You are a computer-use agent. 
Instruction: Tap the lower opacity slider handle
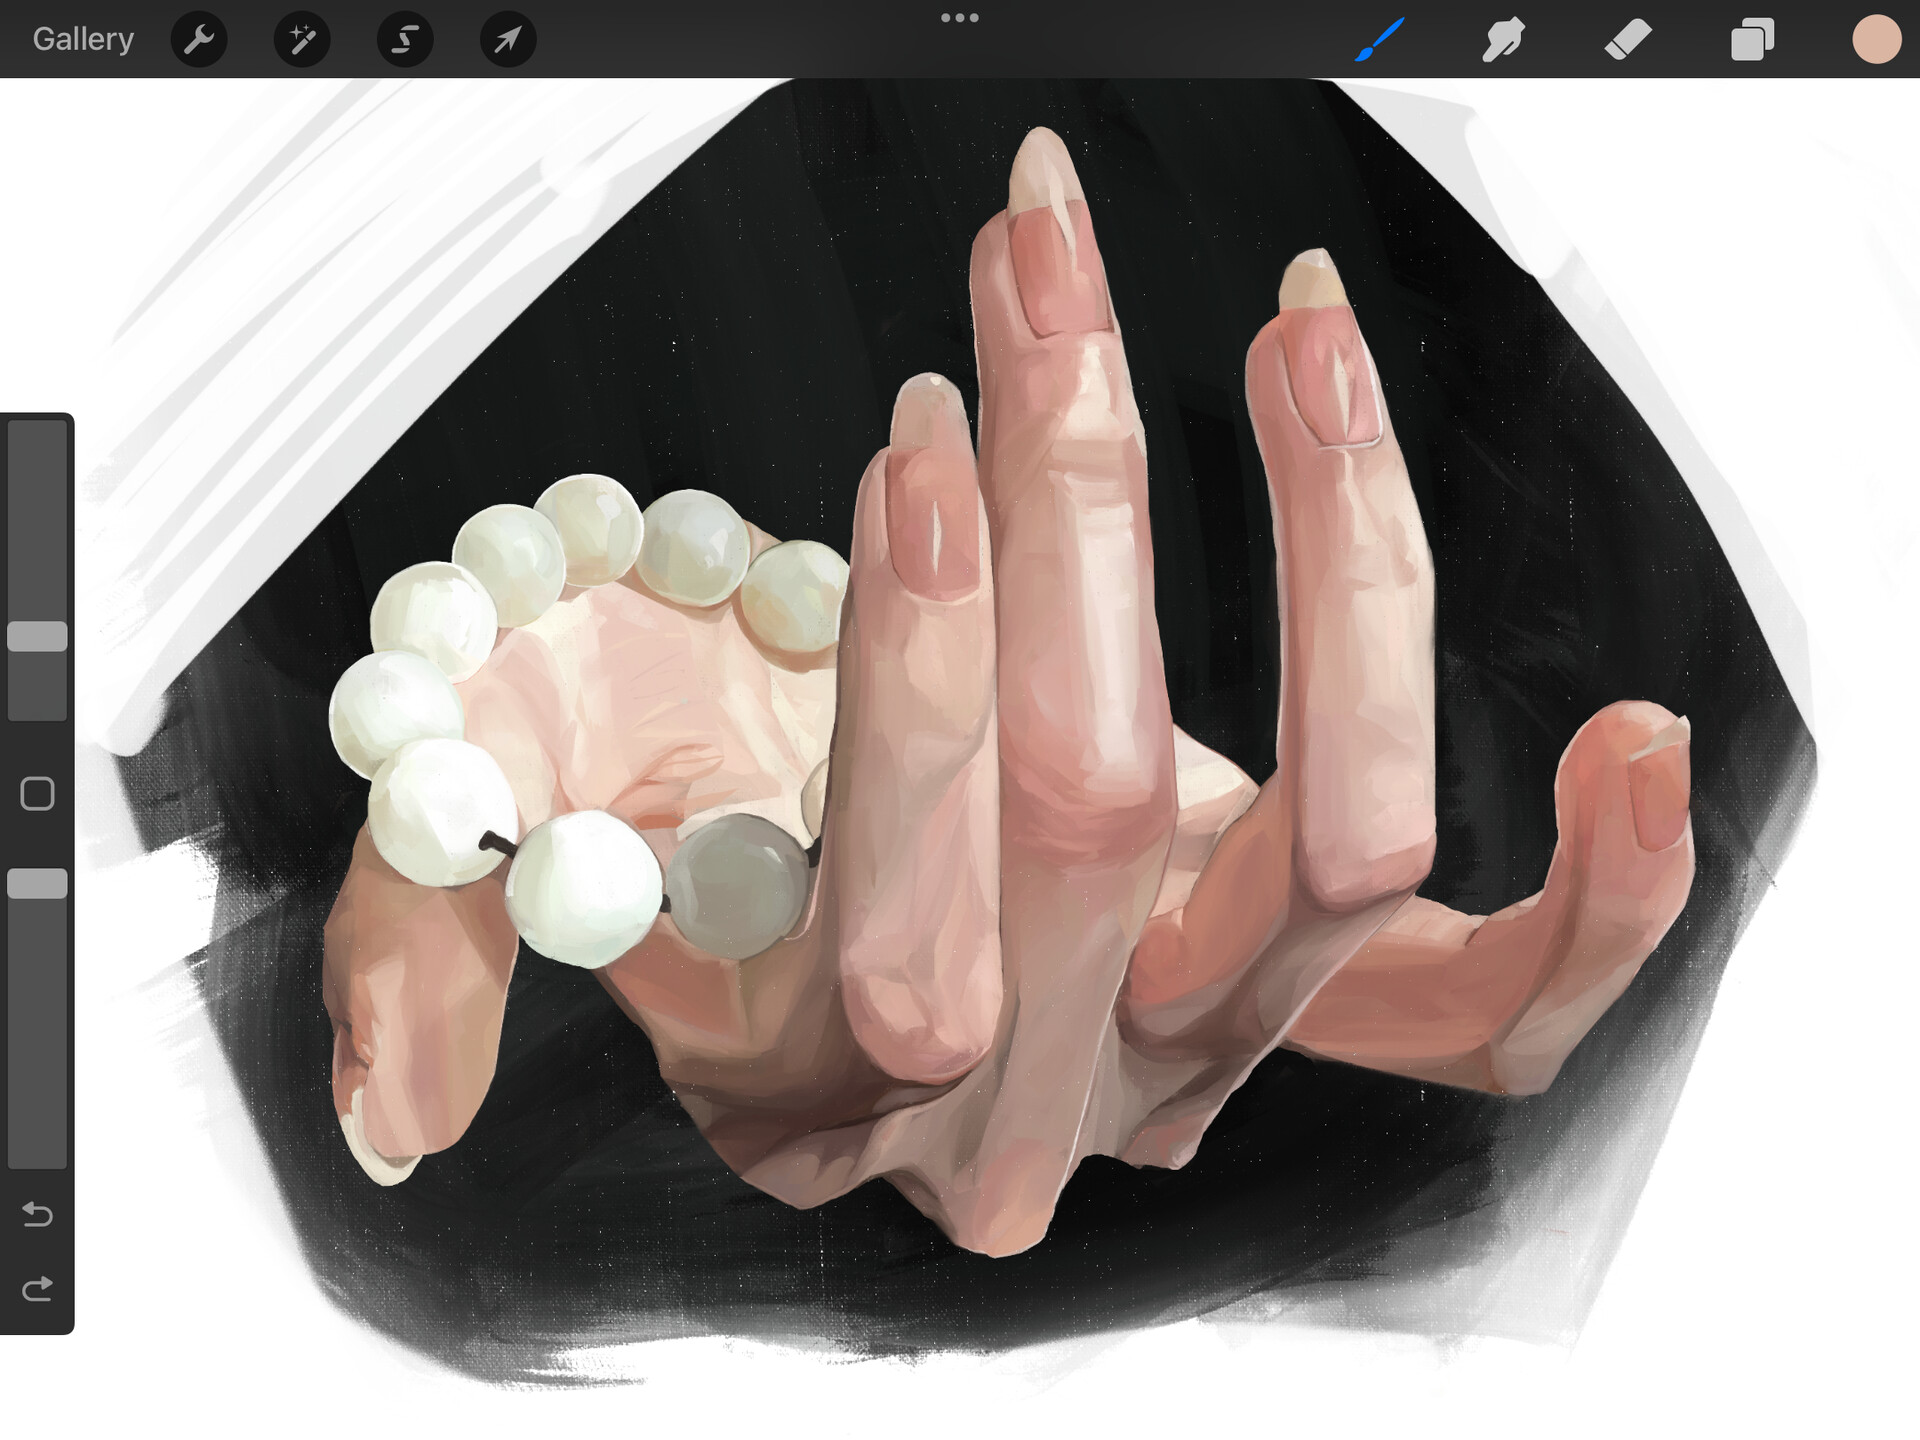point(38,882)
